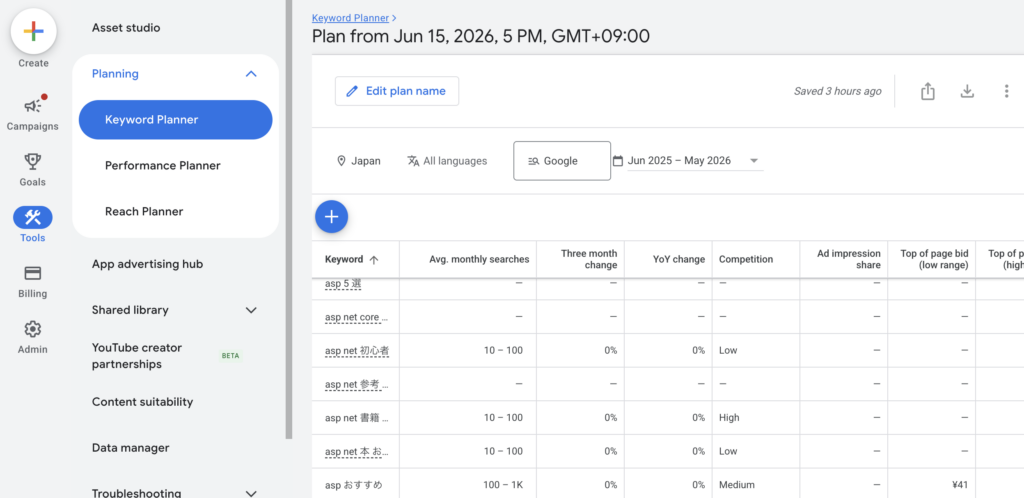This screenshot has height=498, width=1024.
Task: Sort by Avg. monthly searches column
Action: coord(479,259)
